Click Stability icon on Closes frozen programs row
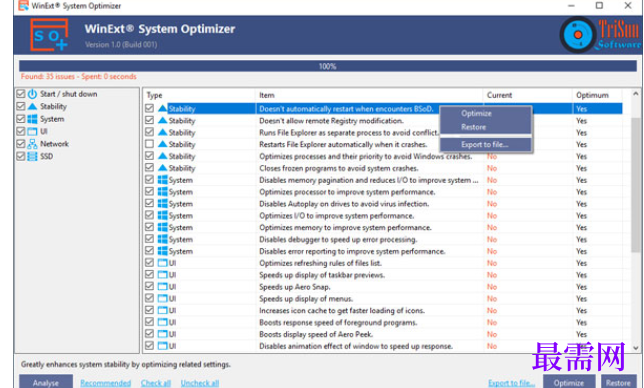644x388 pixels. coord(163,168)
